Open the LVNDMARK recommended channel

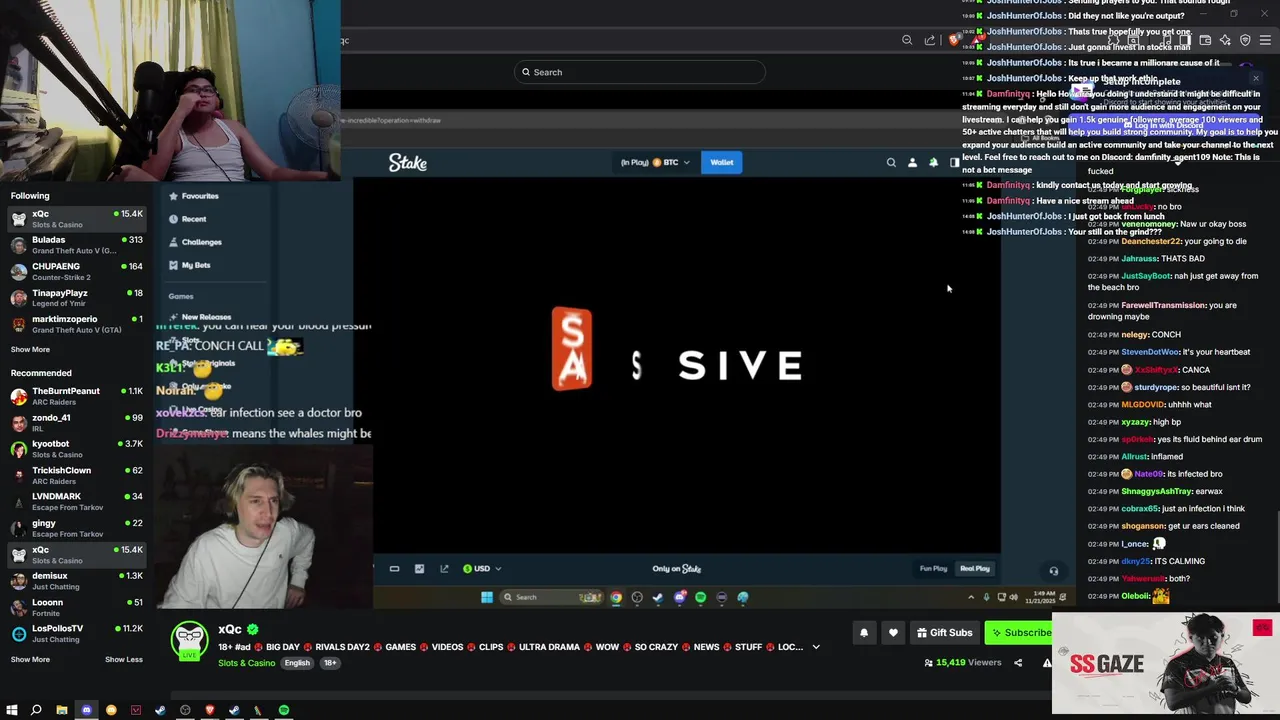[x=77, y=501]
